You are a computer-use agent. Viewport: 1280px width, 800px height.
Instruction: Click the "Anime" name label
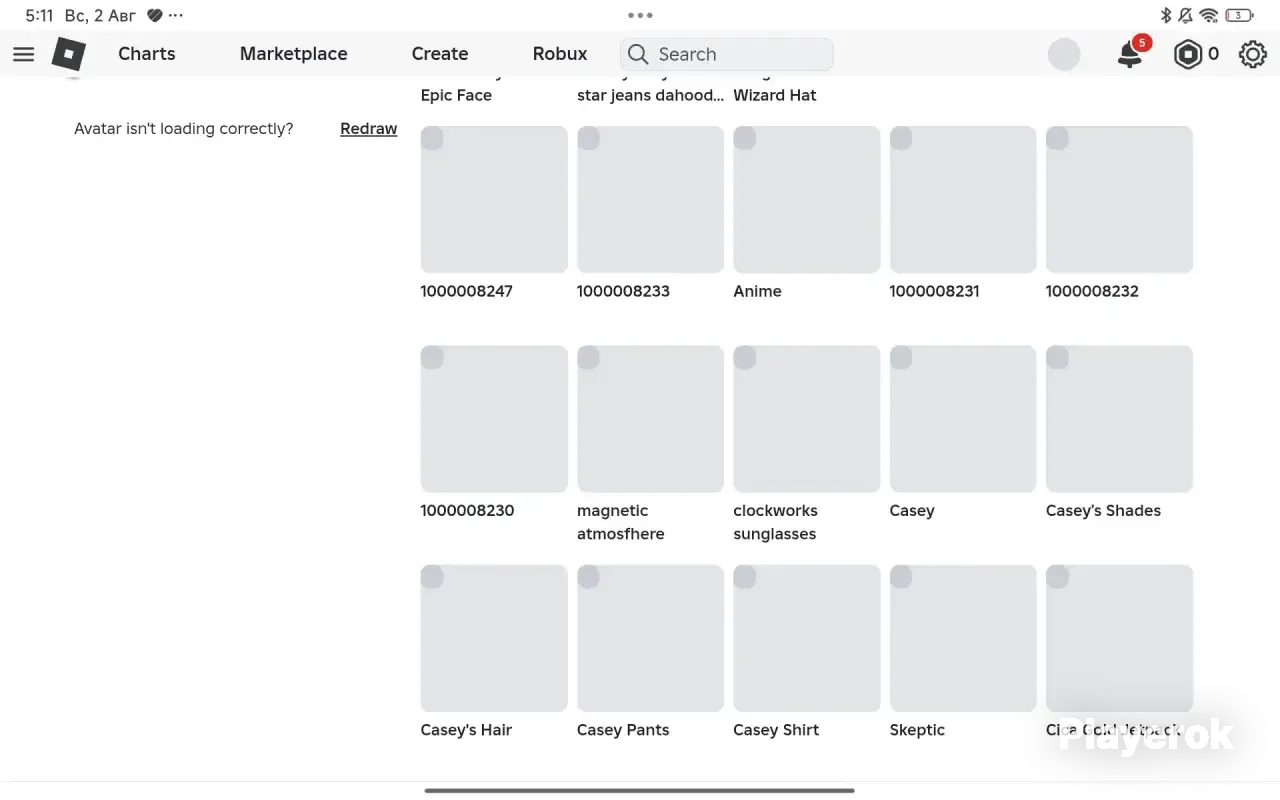point(757,291)
